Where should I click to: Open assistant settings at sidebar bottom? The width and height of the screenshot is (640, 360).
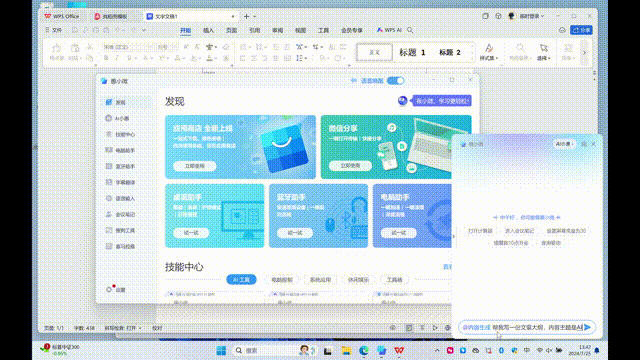[x=116, y=289]
